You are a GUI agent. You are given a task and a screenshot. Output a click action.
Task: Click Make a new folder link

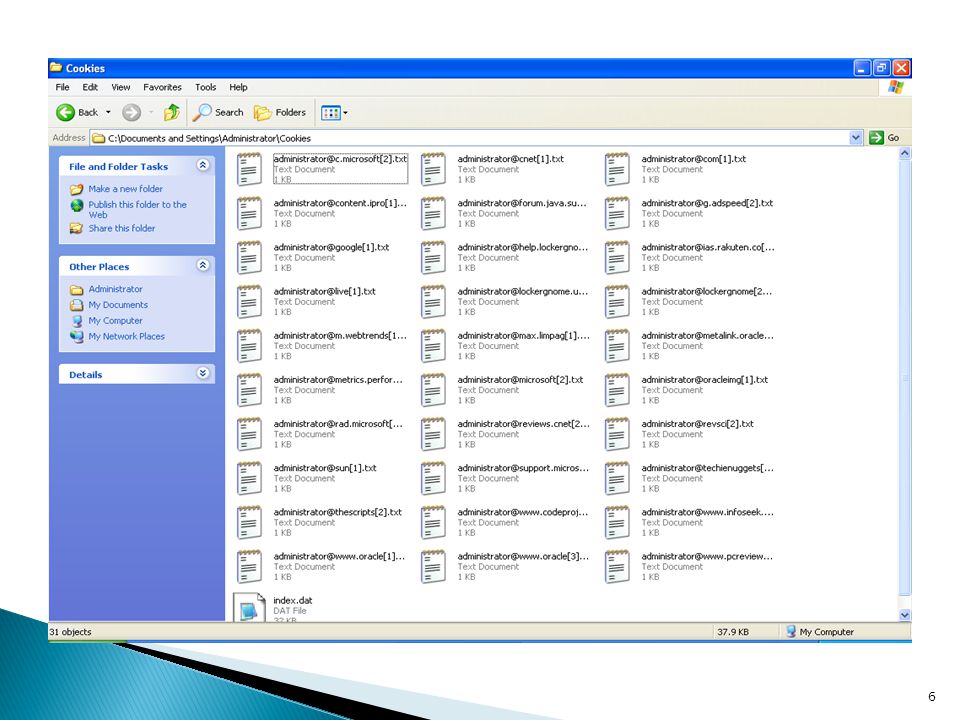click(x=126, y=189)
